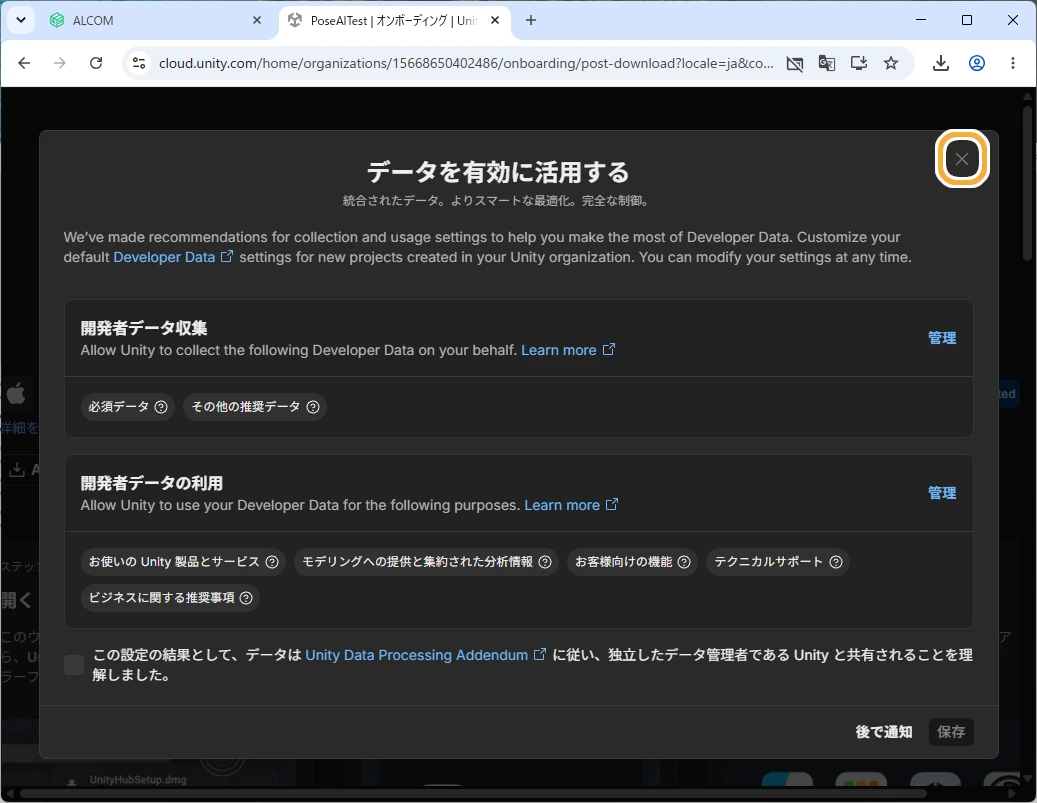The image size is (1037, 803).
Task: Click help icon on その他の推奨データ chip
Action: (x=313, y=407)
